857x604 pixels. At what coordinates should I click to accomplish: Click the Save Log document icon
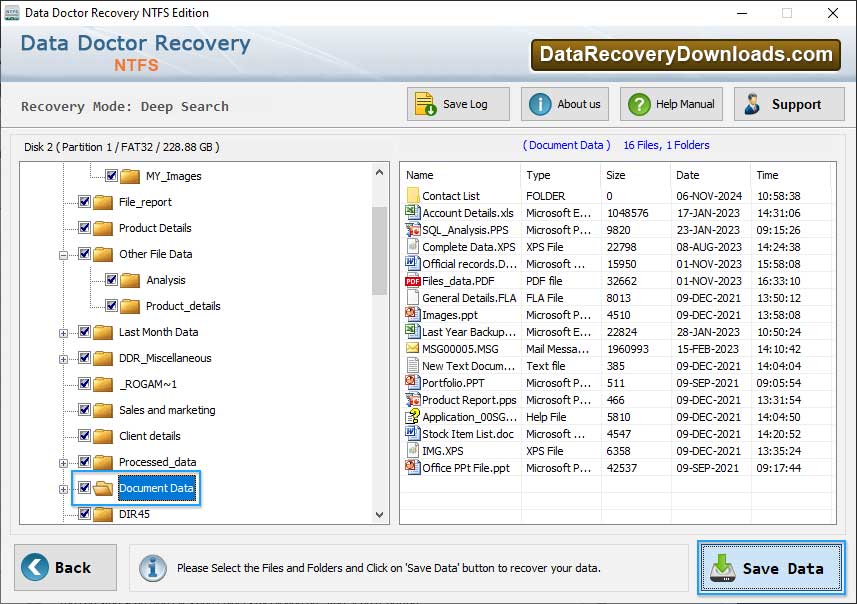coord(425,104)
